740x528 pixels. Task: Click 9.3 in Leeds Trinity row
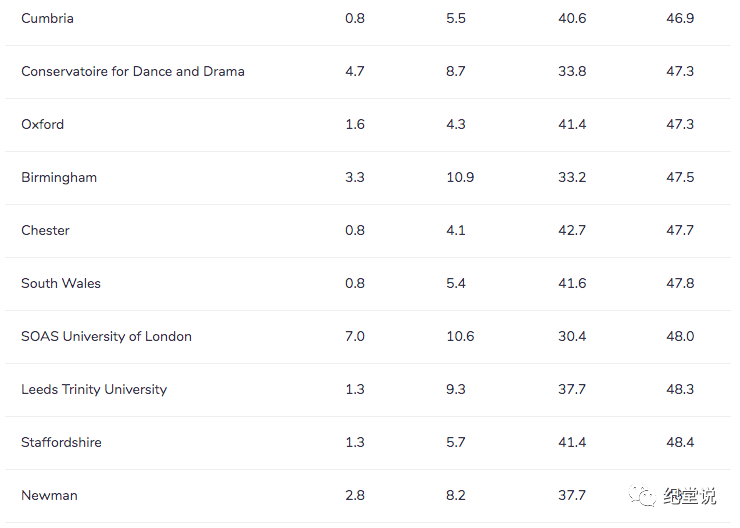tap(456, 389)
